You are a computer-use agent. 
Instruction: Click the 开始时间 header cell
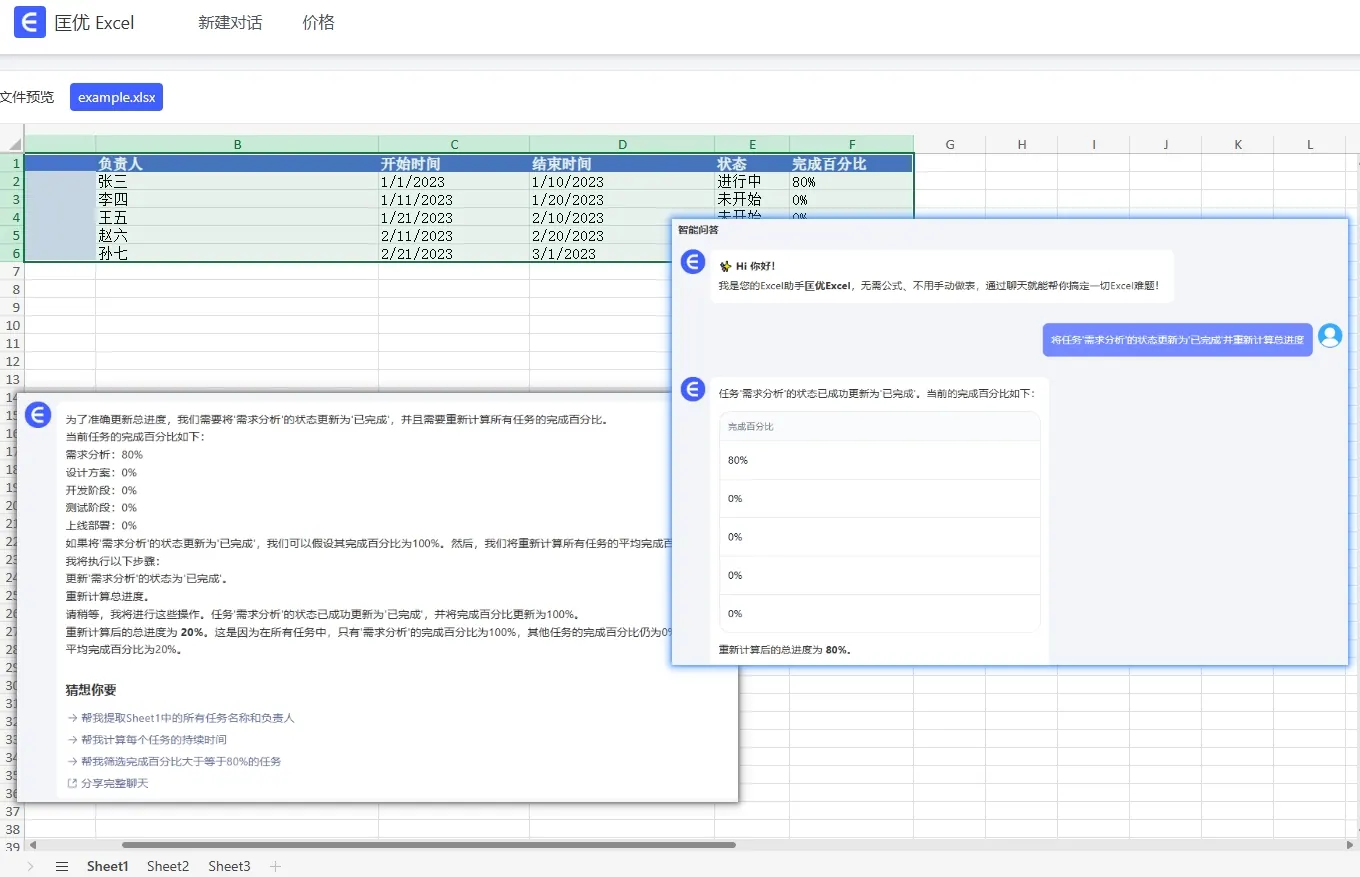pyautogui.click(x=454, y=163)
